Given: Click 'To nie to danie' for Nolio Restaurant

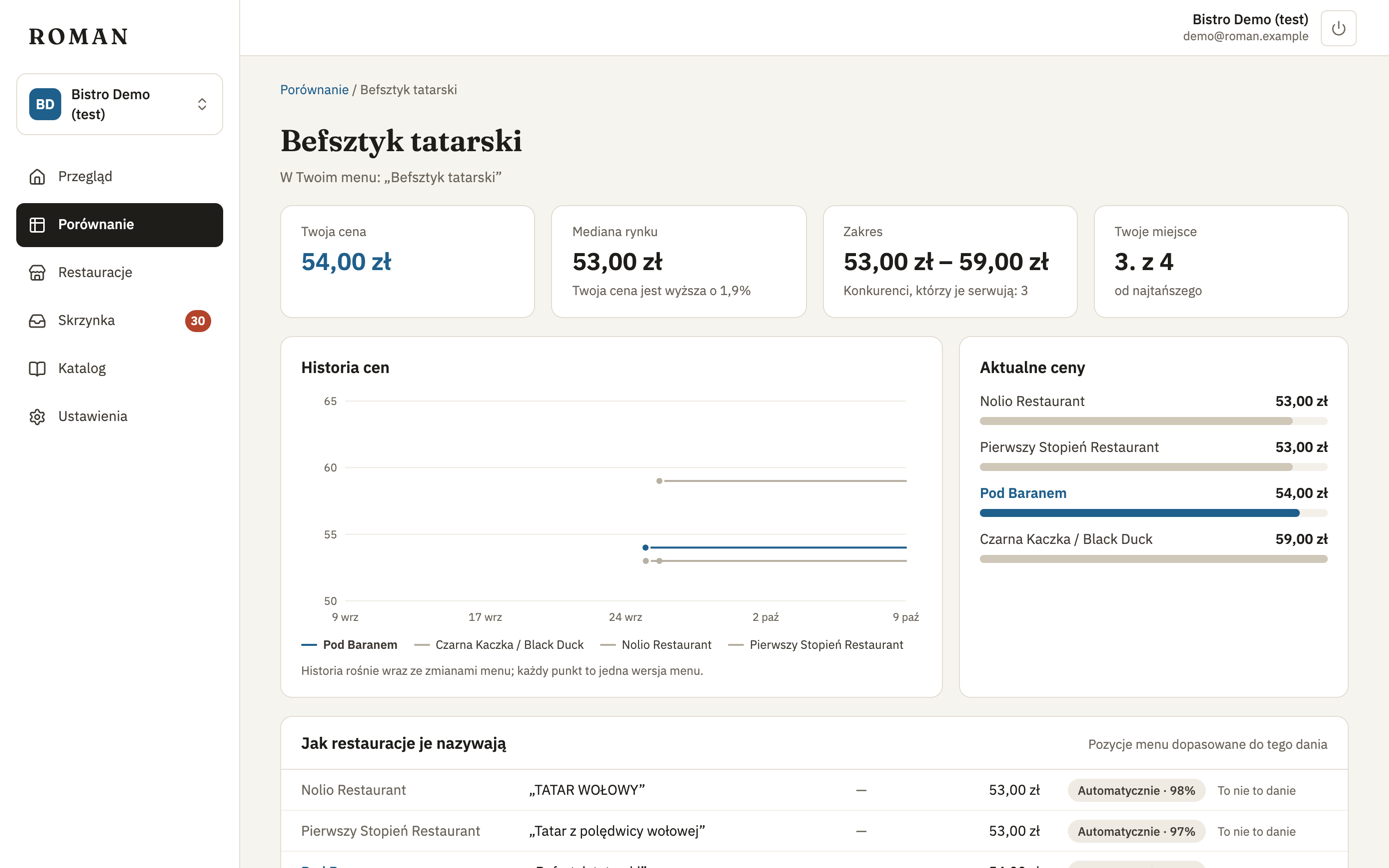Looking at the screenshot, I should [1256, 791].
